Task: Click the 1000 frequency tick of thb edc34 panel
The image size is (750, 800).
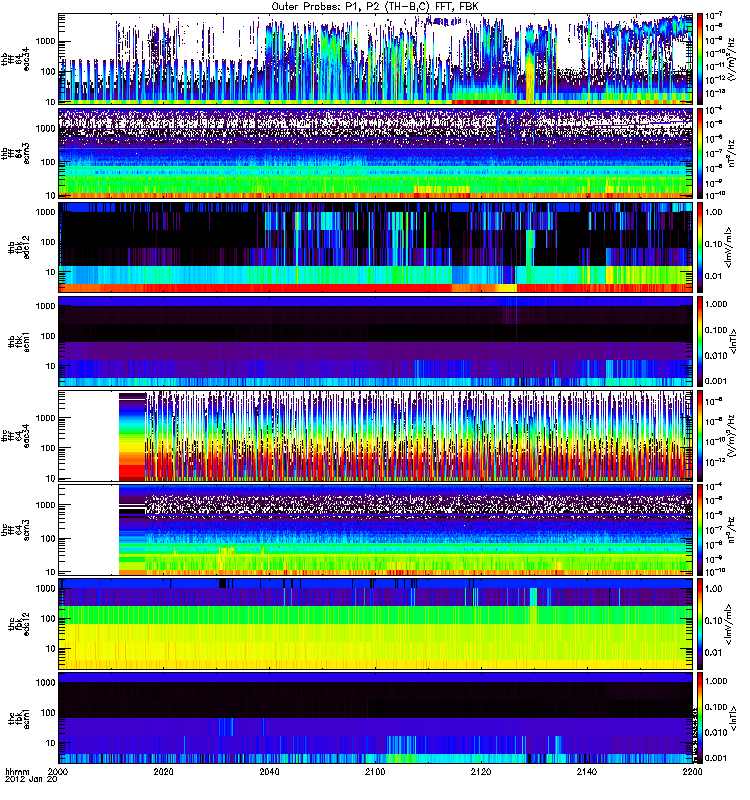Action: [x=45, y=42]
